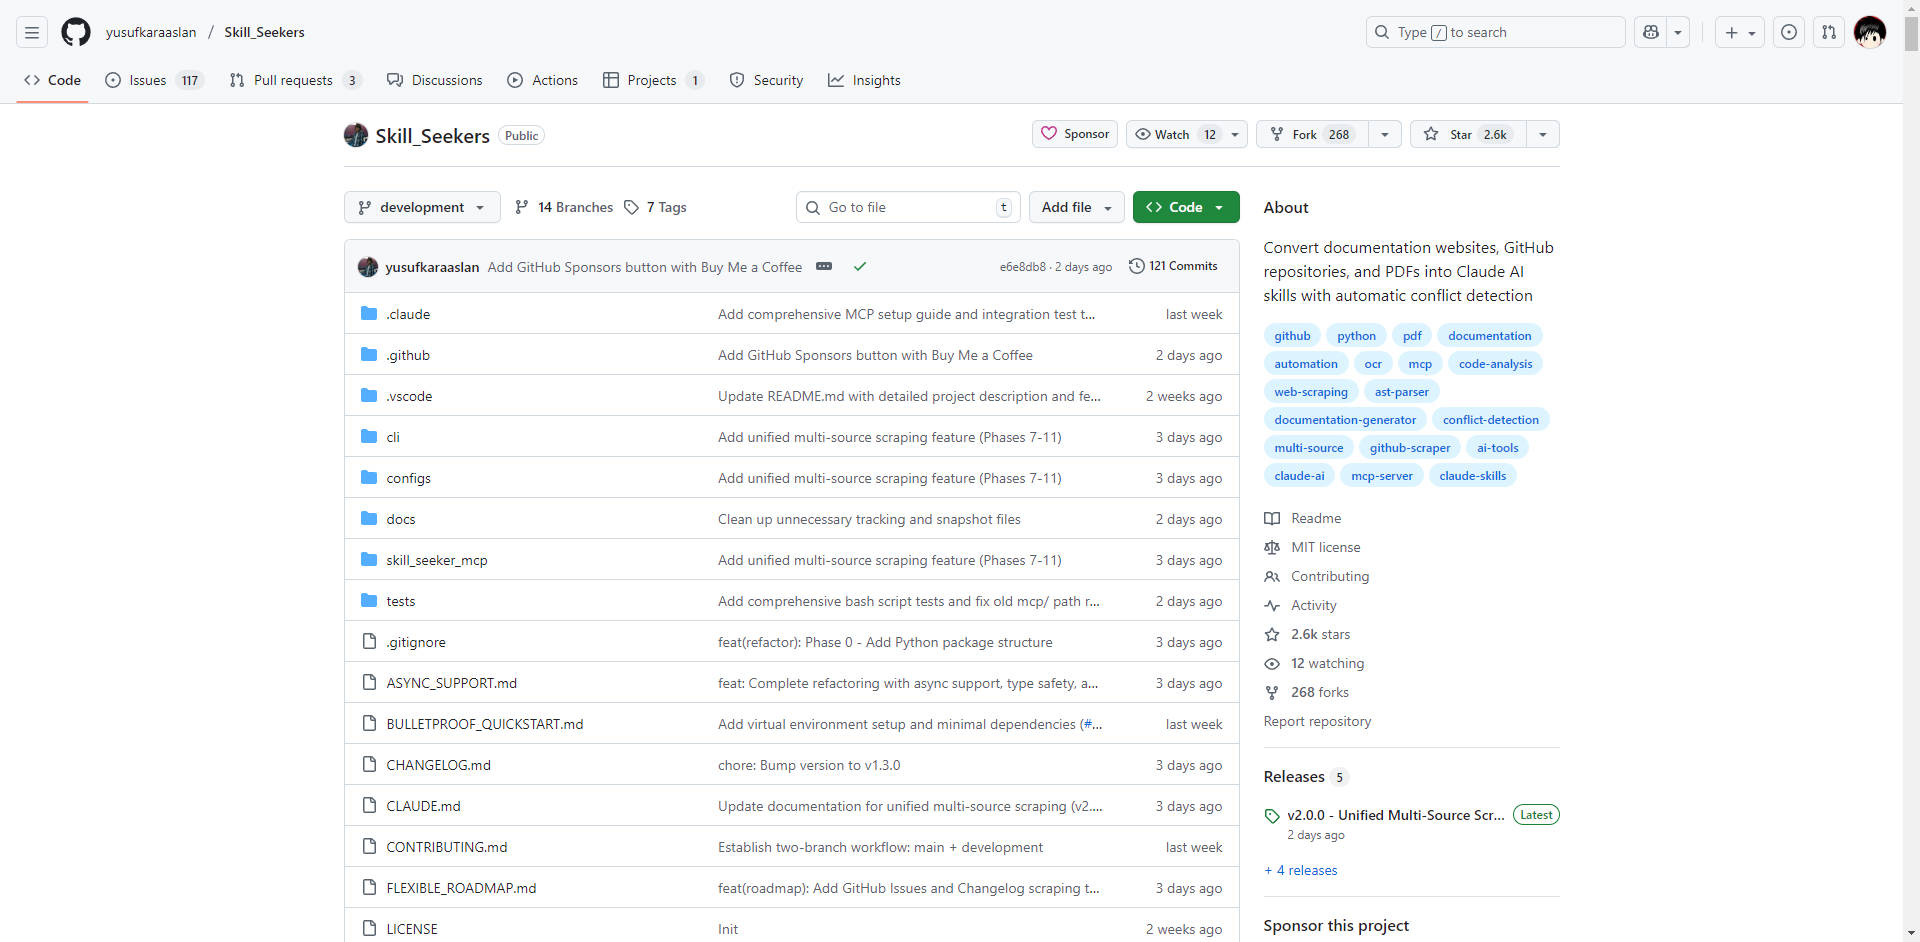
Task: Expand the green Code dropdown
Action: pyautogui.click(x=1186, y=207)
